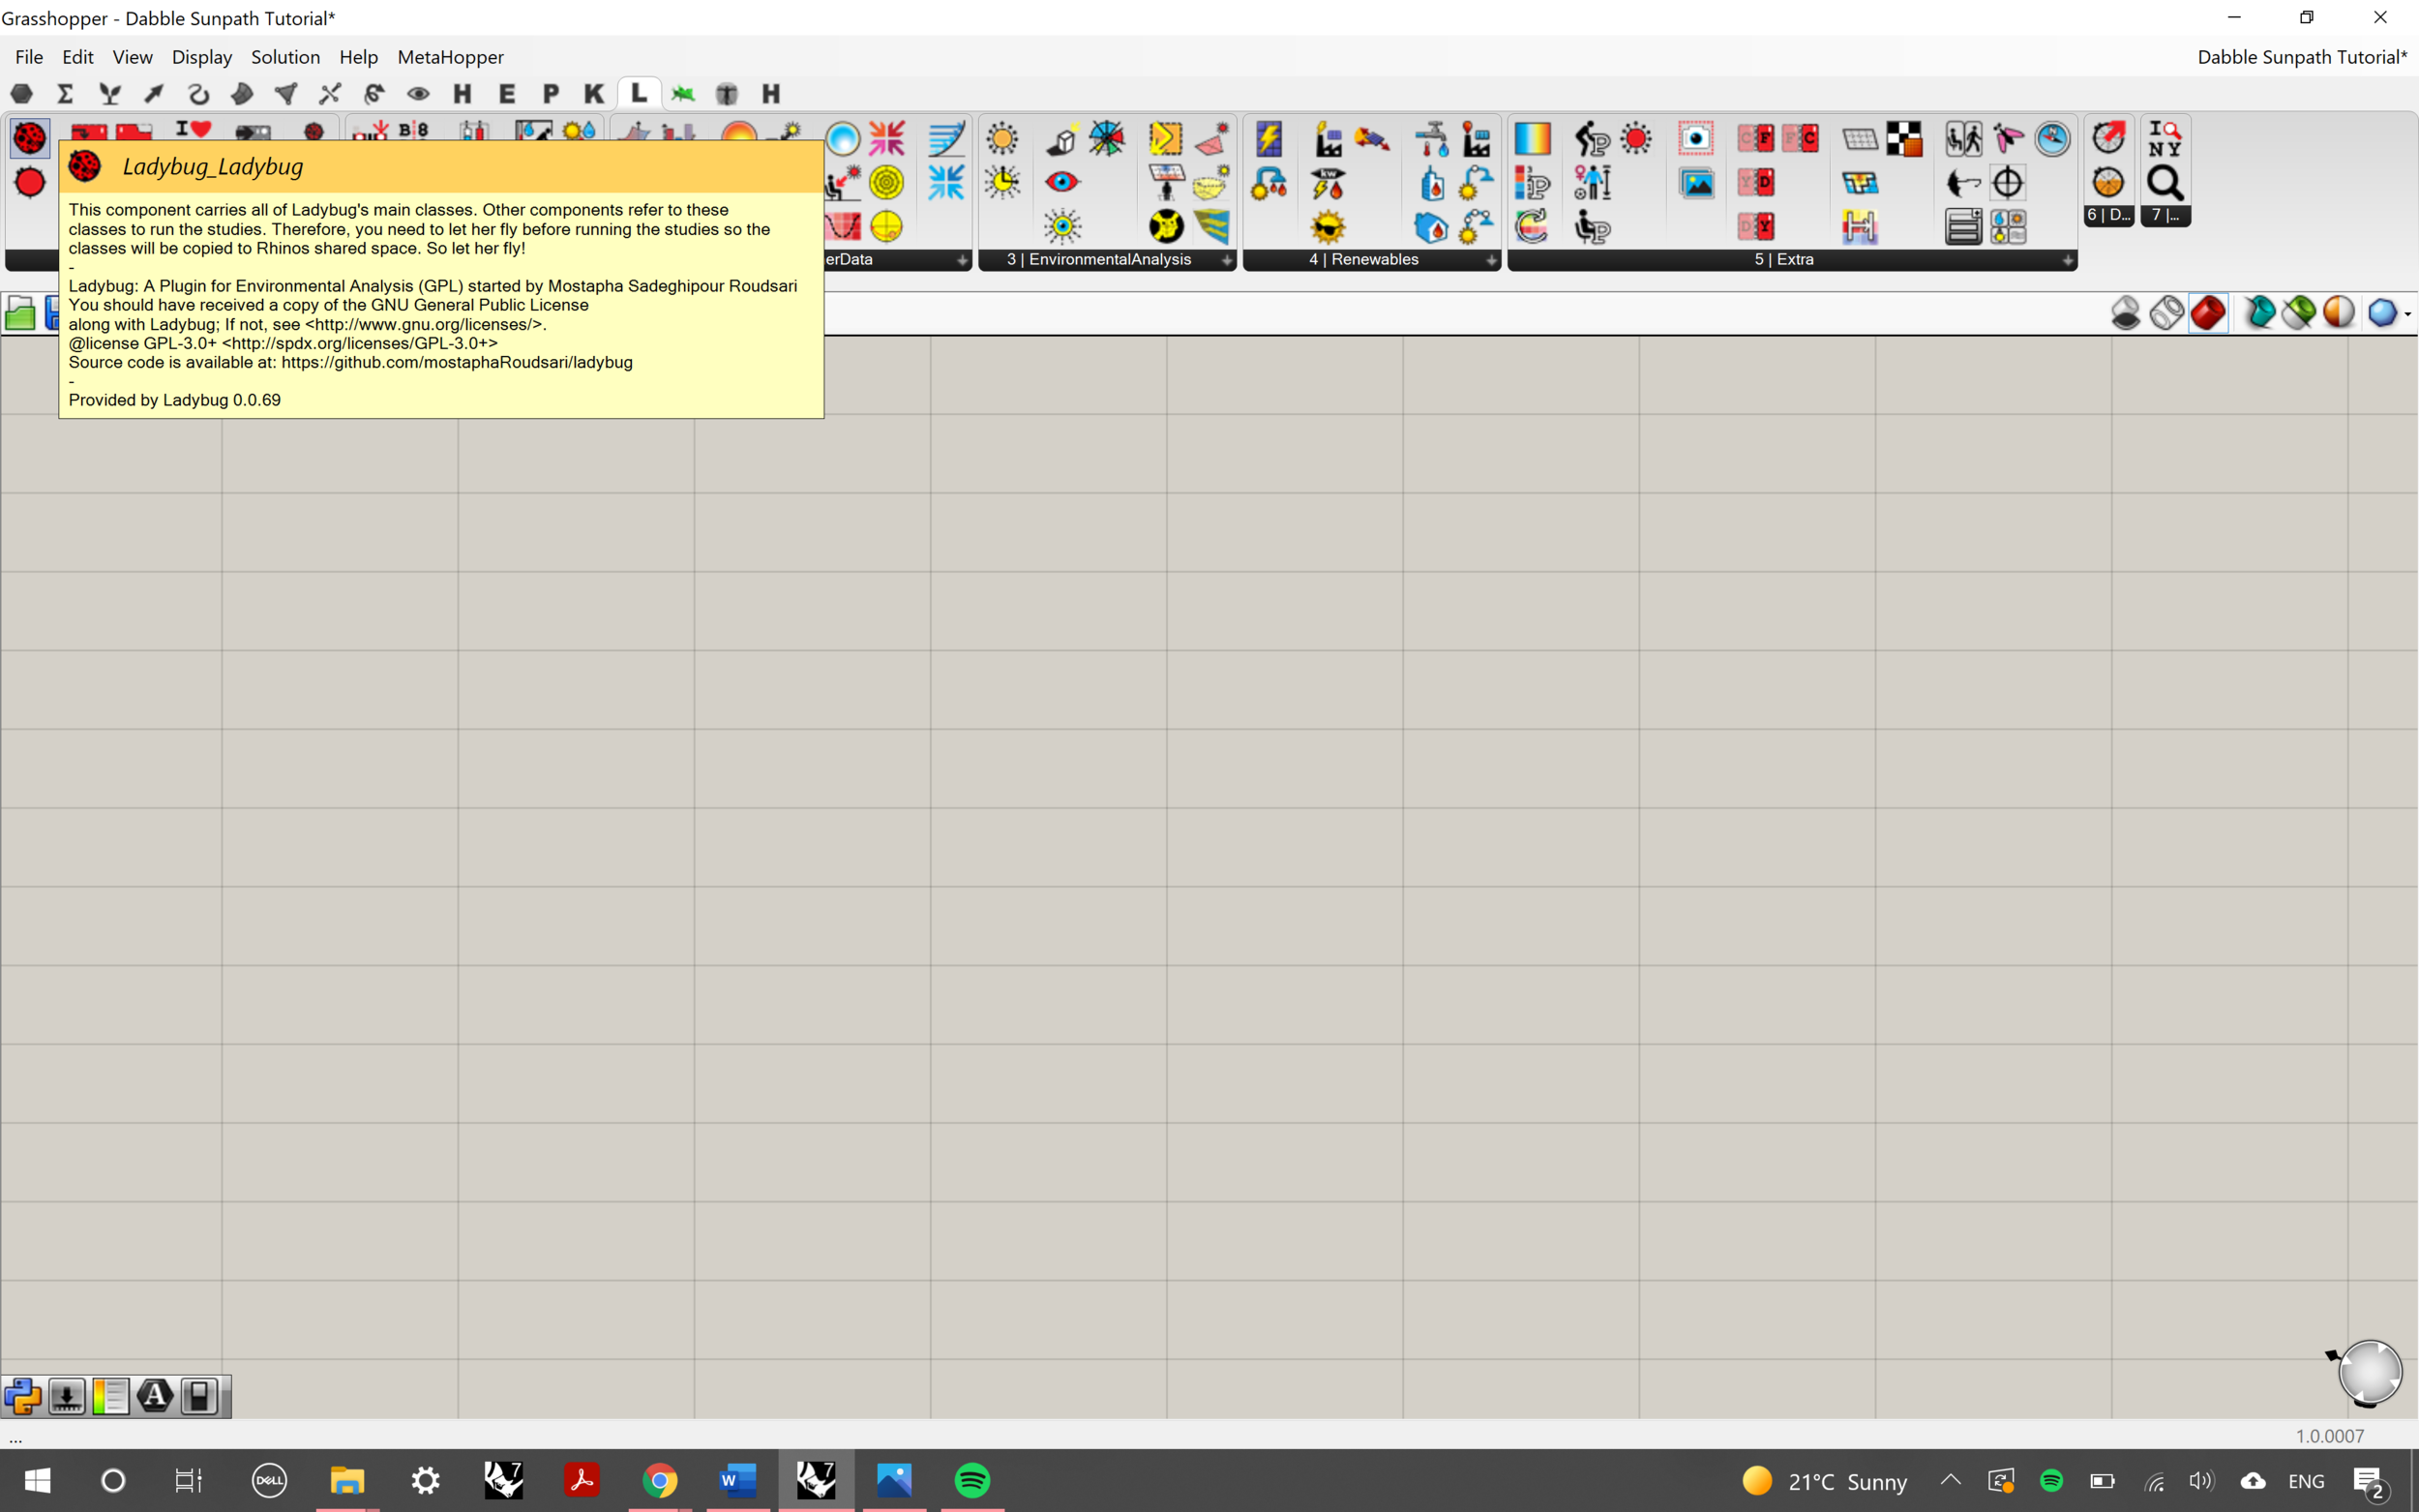Expand the 3 | EnvironmentalAnalysis panel

1226,260
